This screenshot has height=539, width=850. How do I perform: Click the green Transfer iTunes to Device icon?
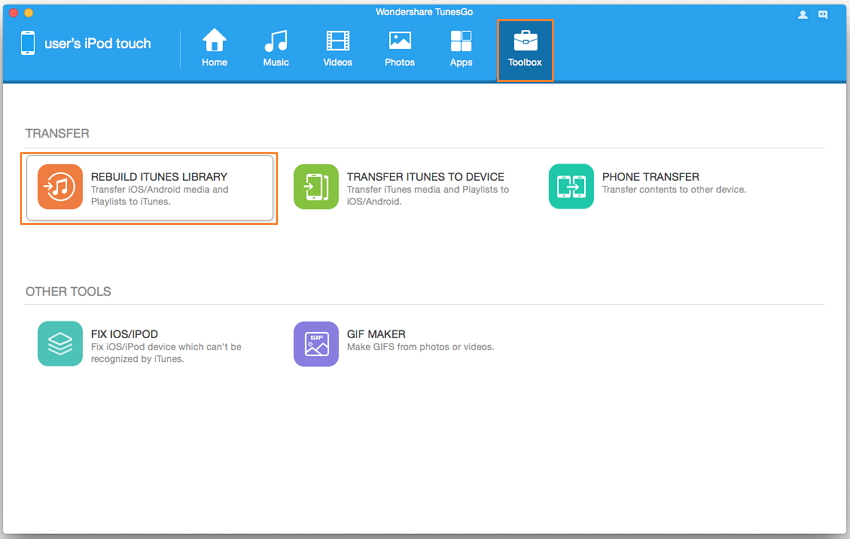pos(316,187)
